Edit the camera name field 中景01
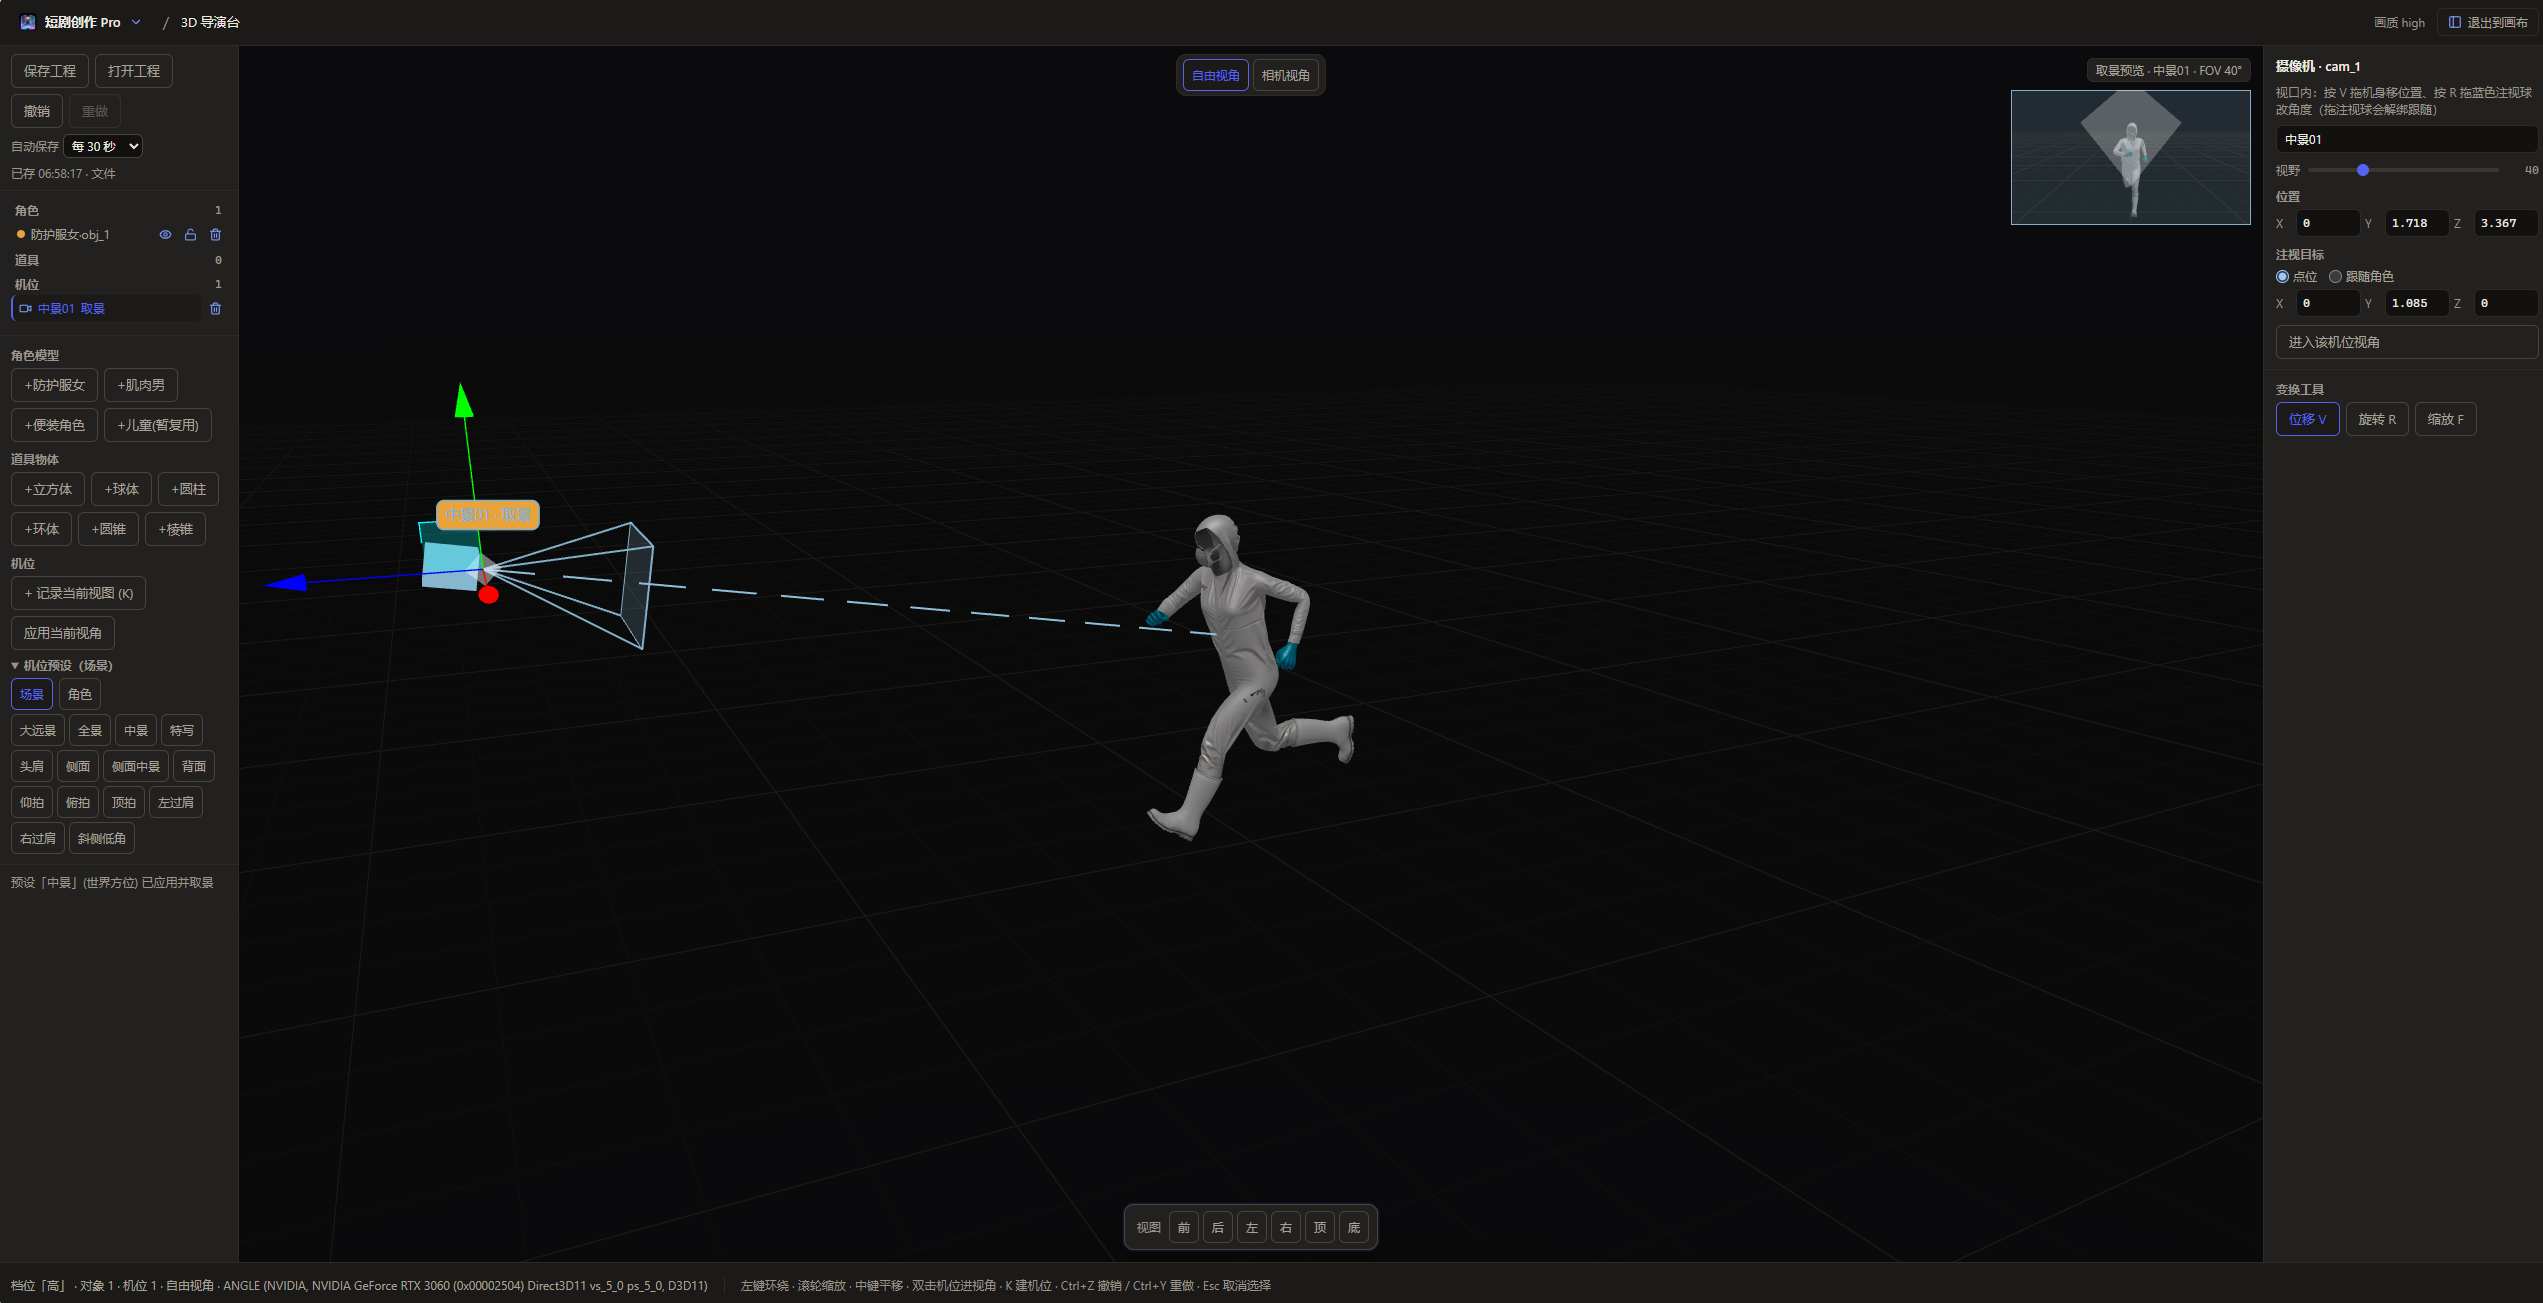2543x1303 pixels. click(x=2406, y=139)
